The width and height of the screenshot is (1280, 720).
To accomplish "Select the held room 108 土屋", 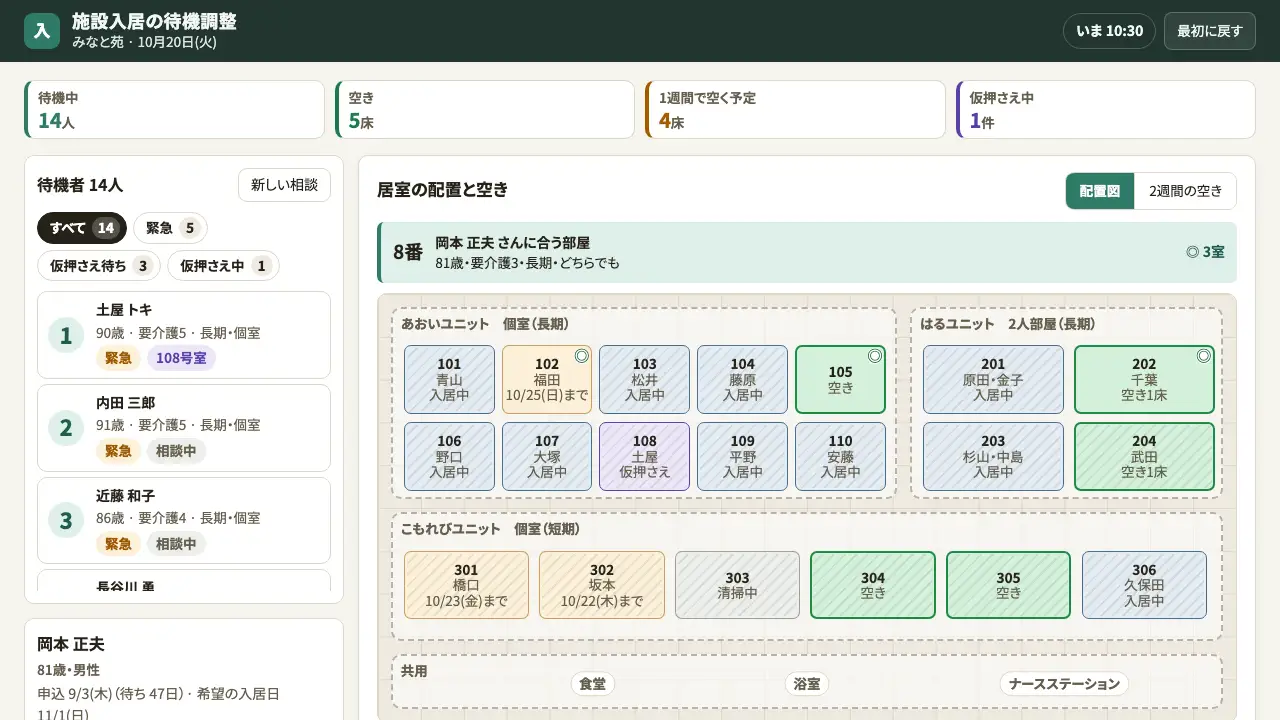I will [x=645, y=456].
